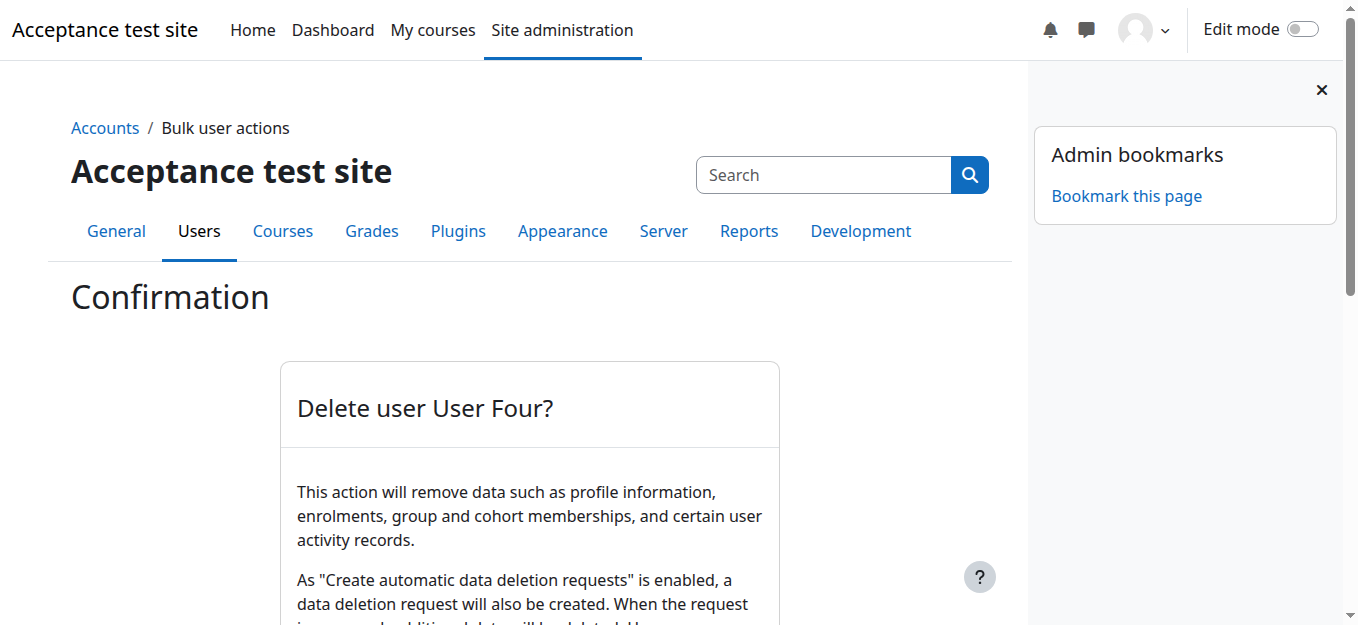Select the Server tab

(663, 231)
